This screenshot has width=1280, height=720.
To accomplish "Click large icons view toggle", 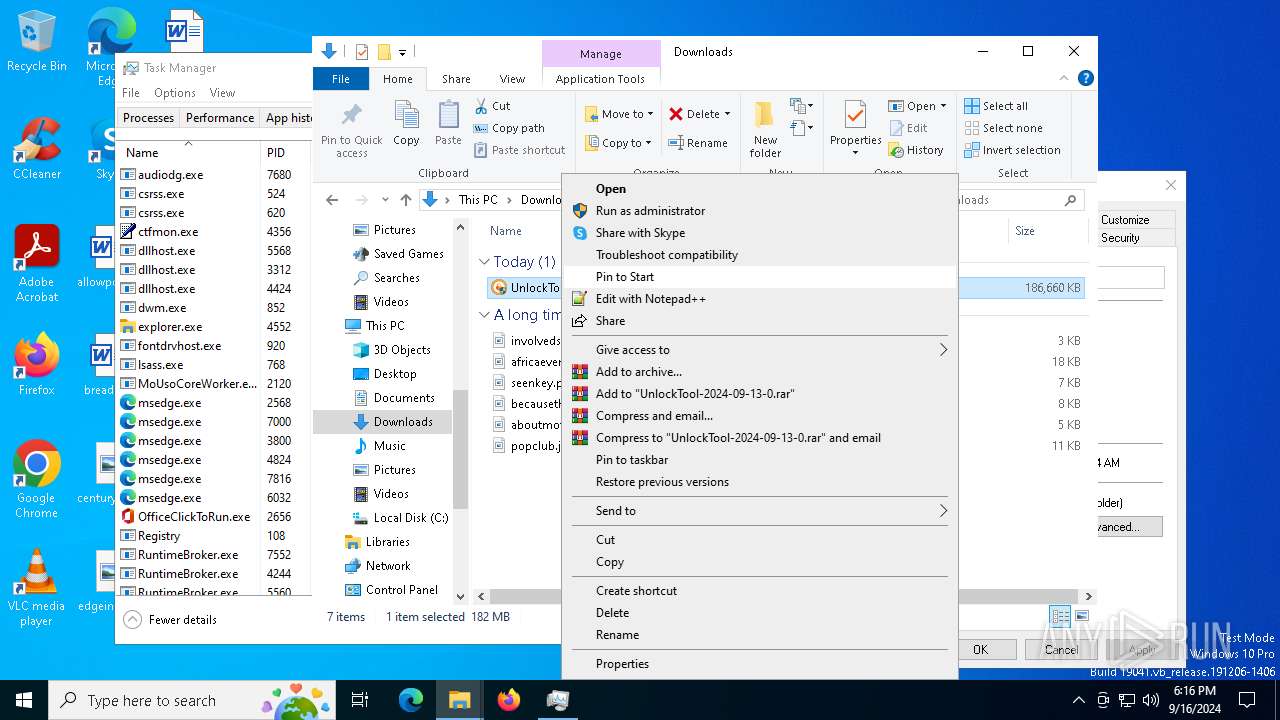I will pos(1081,616).
